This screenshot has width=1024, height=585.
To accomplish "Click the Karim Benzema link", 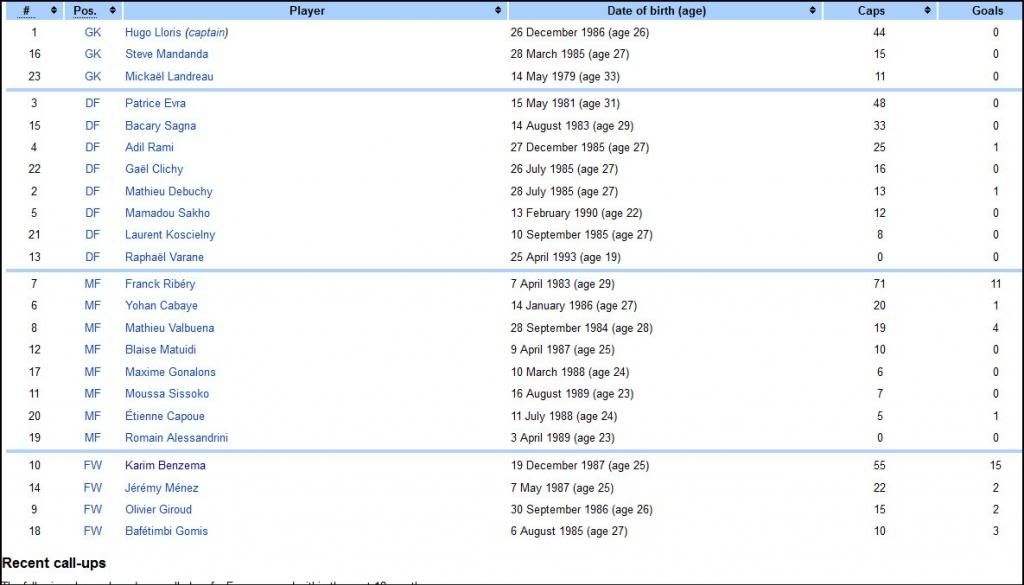I will pyautogui.click(x=165, y=466).
